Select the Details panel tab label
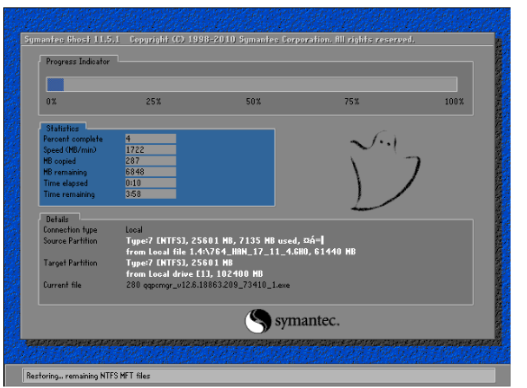 (x=57, y=219)
